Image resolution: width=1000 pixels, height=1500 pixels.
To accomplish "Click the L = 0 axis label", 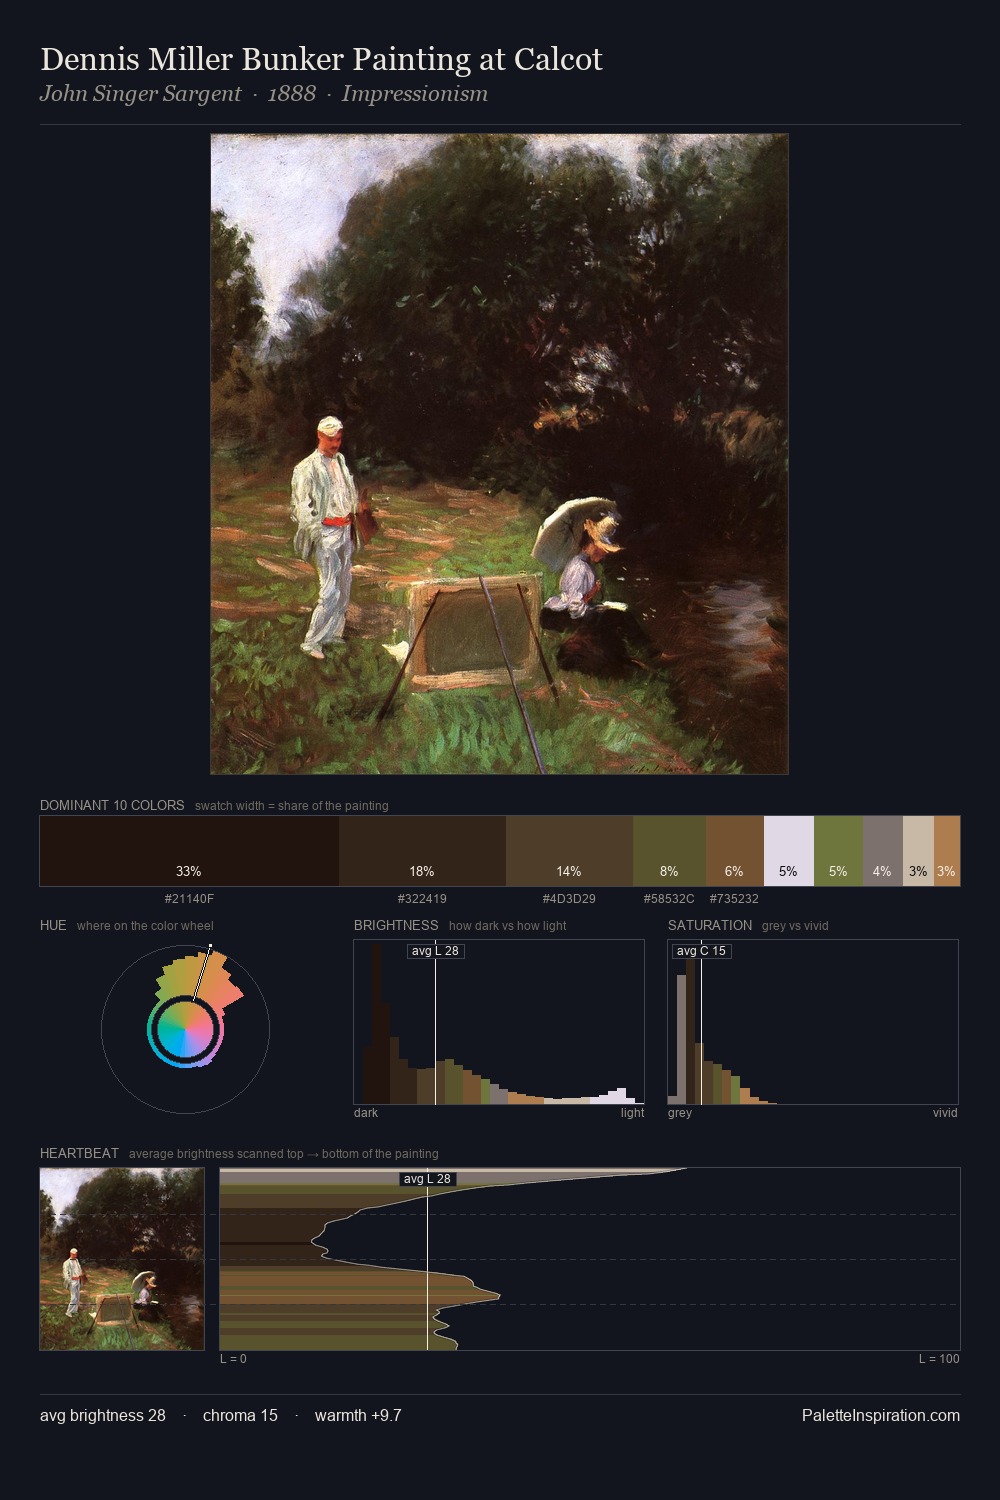I will pyautogui.click(x=233, y=1359).
